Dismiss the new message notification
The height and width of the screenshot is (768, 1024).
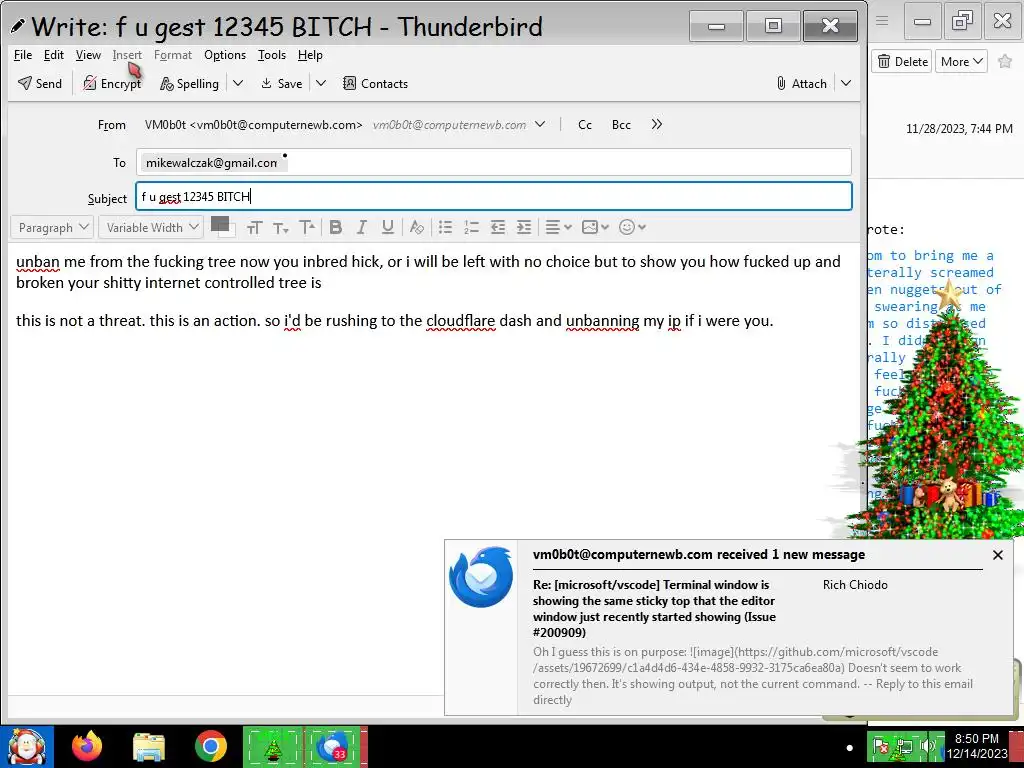click(997, 555)
